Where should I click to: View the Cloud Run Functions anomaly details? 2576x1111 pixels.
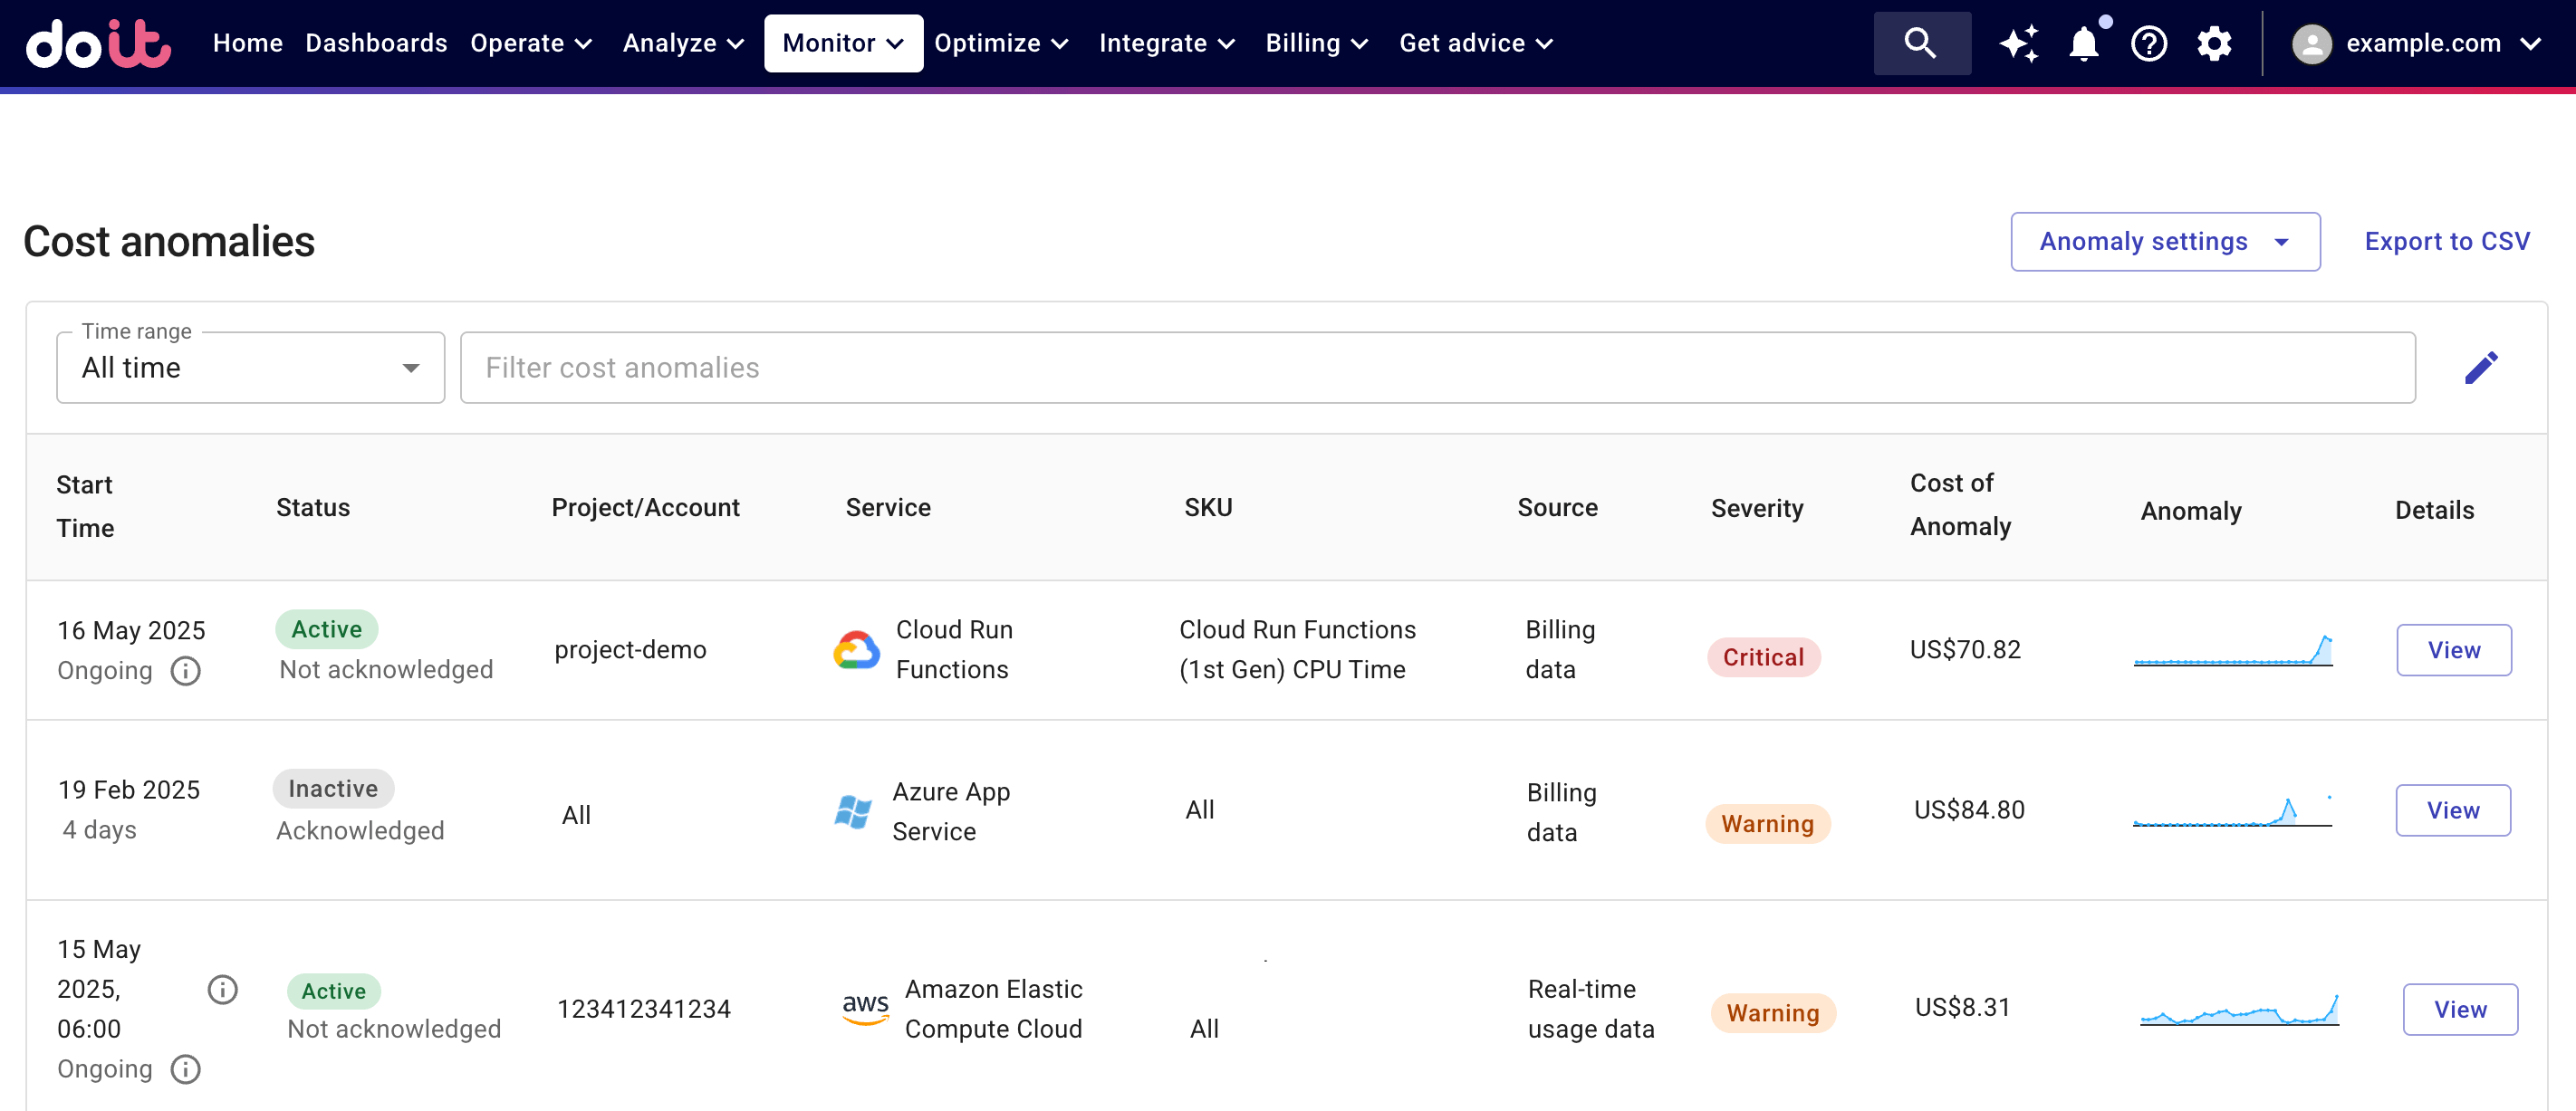point(2453,650)
